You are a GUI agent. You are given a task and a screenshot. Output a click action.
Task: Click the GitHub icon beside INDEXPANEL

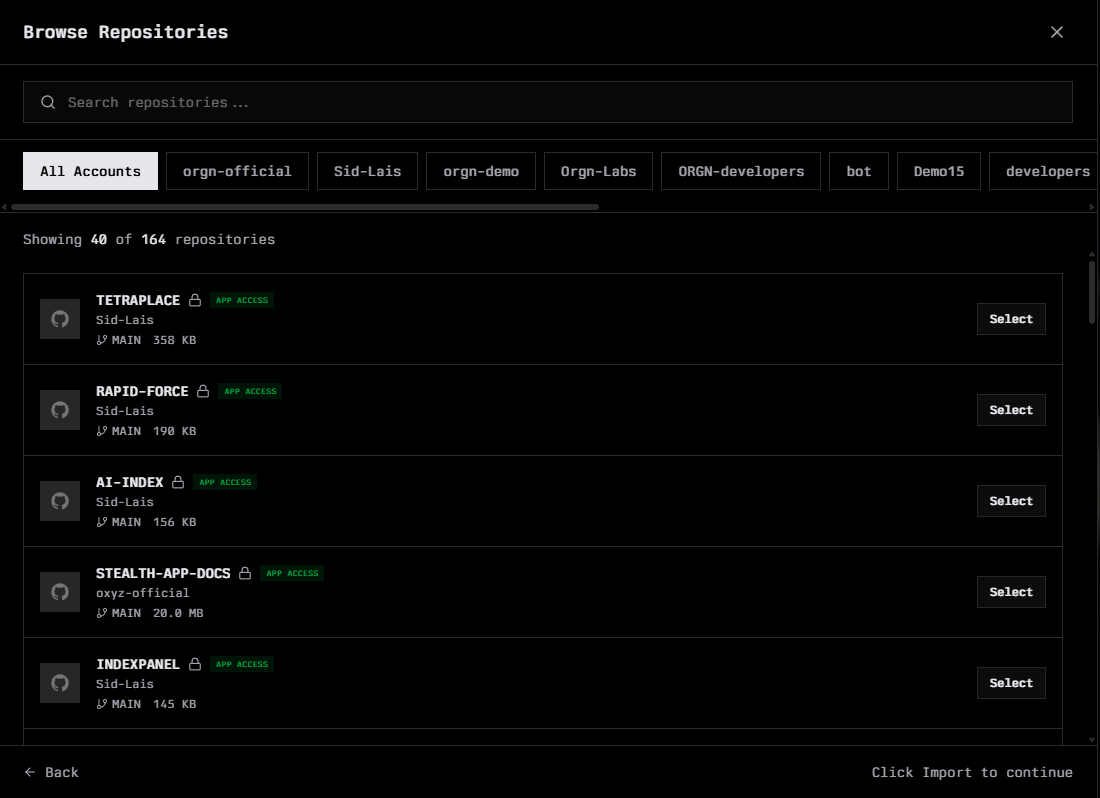coord(59,683)
